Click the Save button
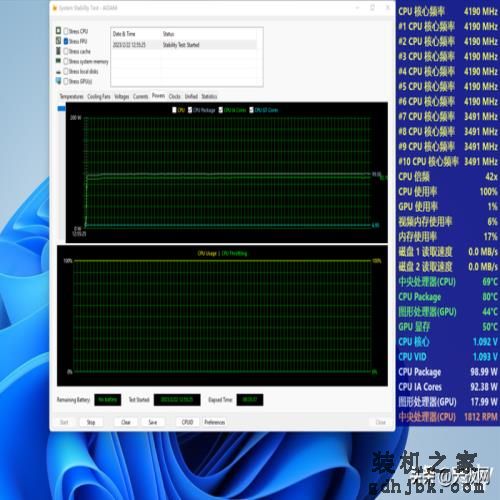 pos(153,422)
